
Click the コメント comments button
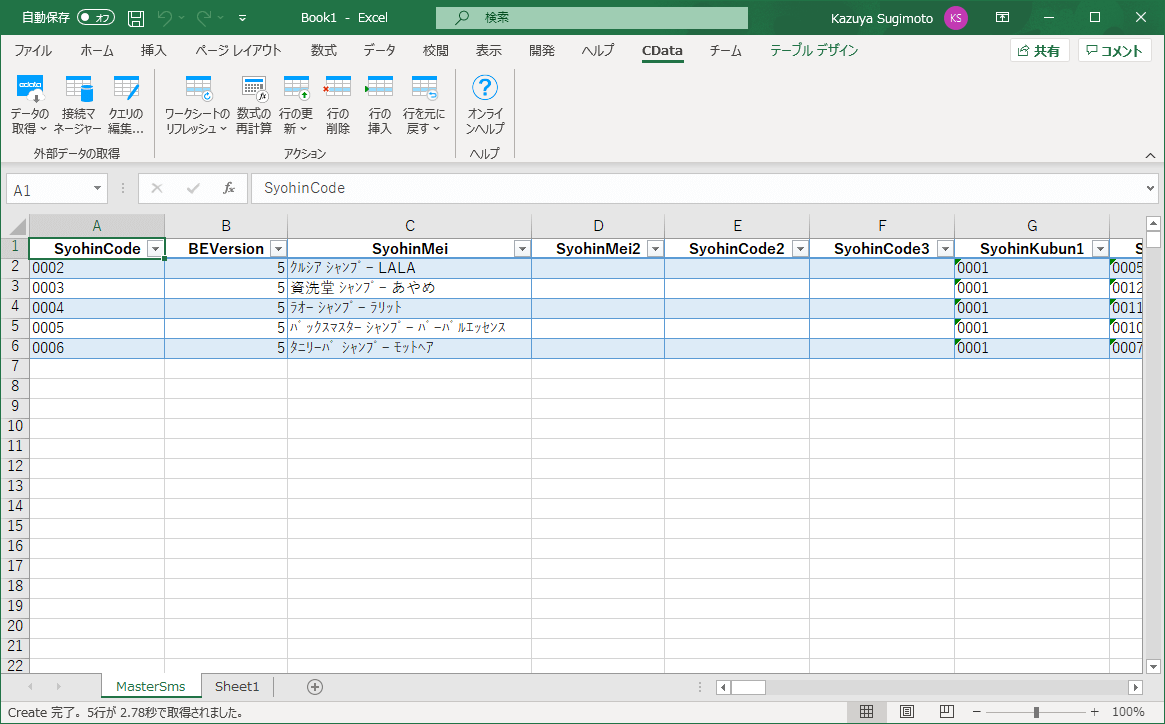click(x=1114, y=51)
